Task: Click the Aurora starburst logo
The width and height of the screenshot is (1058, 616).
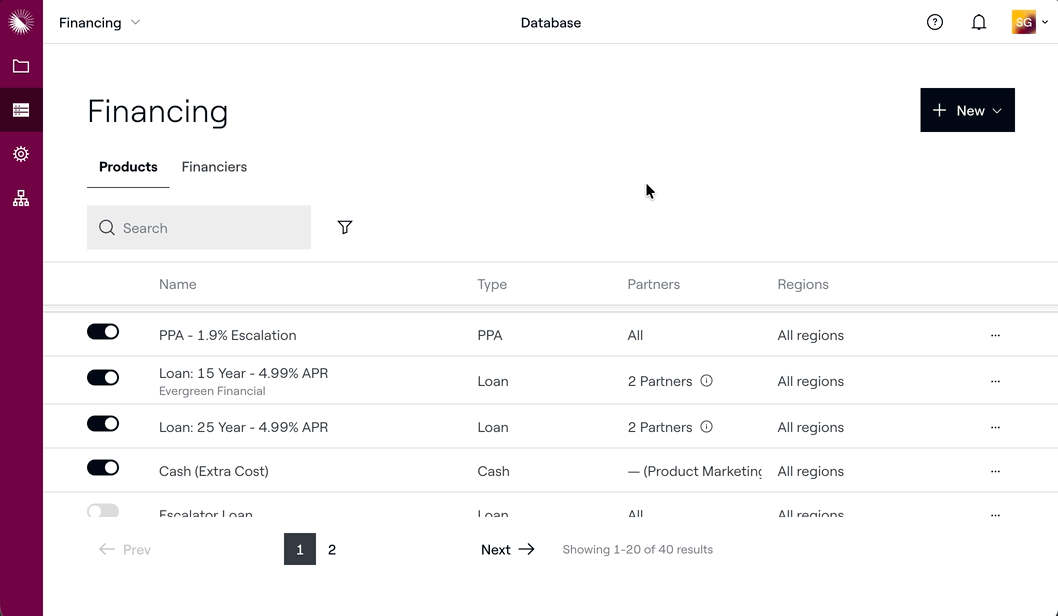Action: [21, 22]
